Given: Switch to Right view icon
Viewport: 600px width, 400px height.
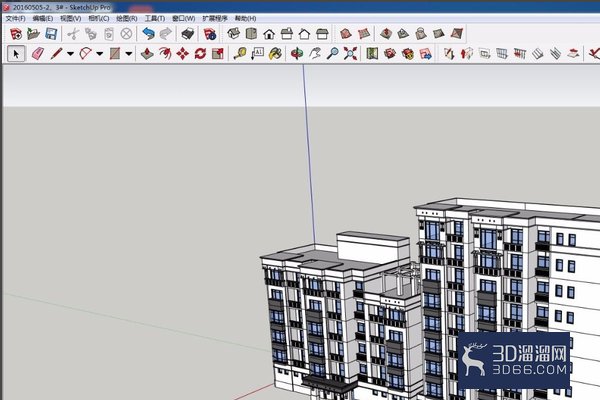Looking at the screenshot, I should [x=287, y=34].
